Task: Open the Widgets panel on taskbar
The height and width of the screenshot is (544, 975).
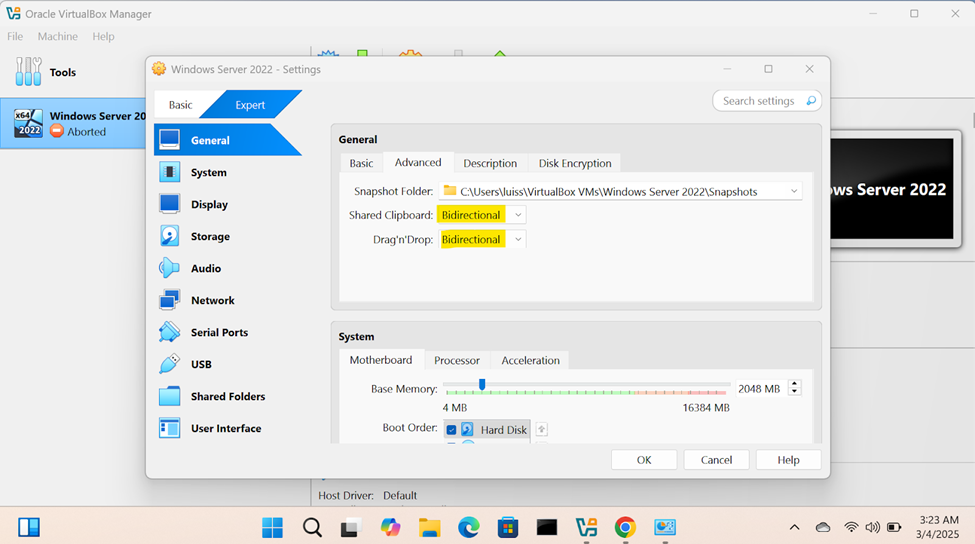Action: (x=29, y=527)
